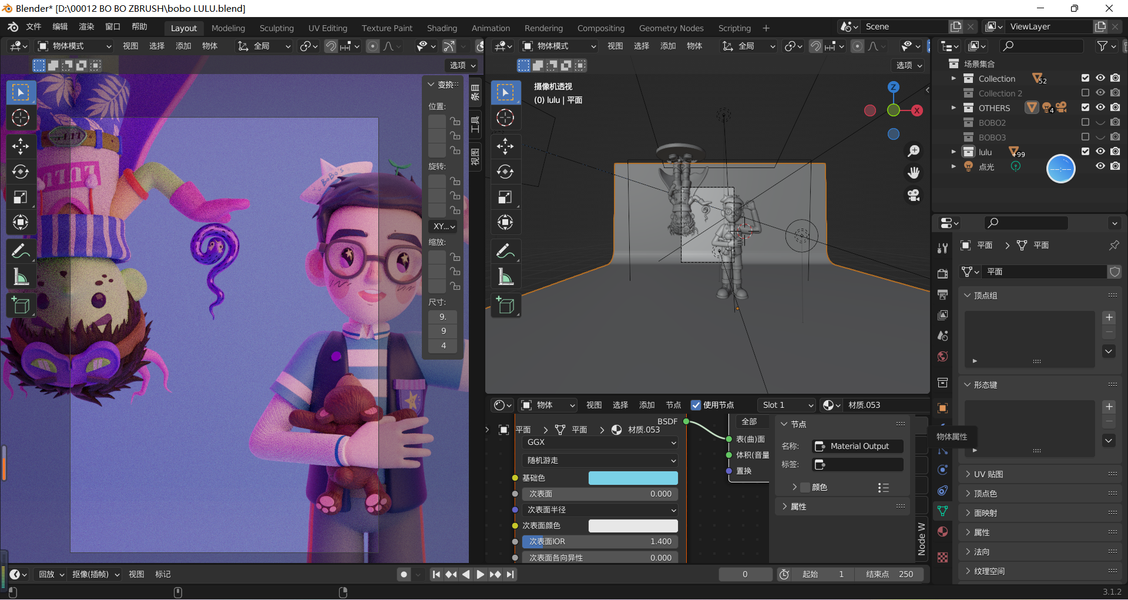Open the 文件 menu
The height and width of the screenshot is (600, 1128).
pos(34,27)
